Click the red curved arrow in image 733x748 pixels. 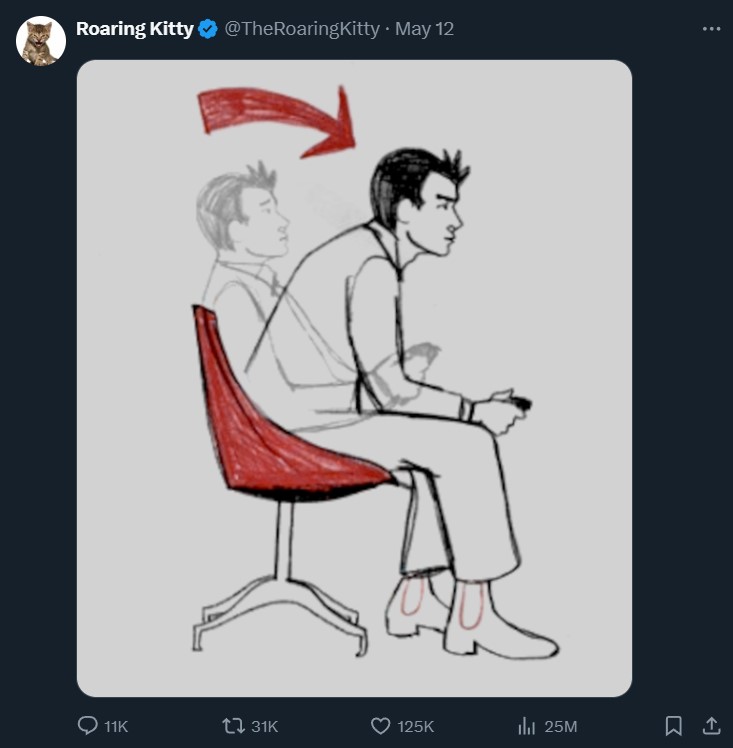pos(277,121)
